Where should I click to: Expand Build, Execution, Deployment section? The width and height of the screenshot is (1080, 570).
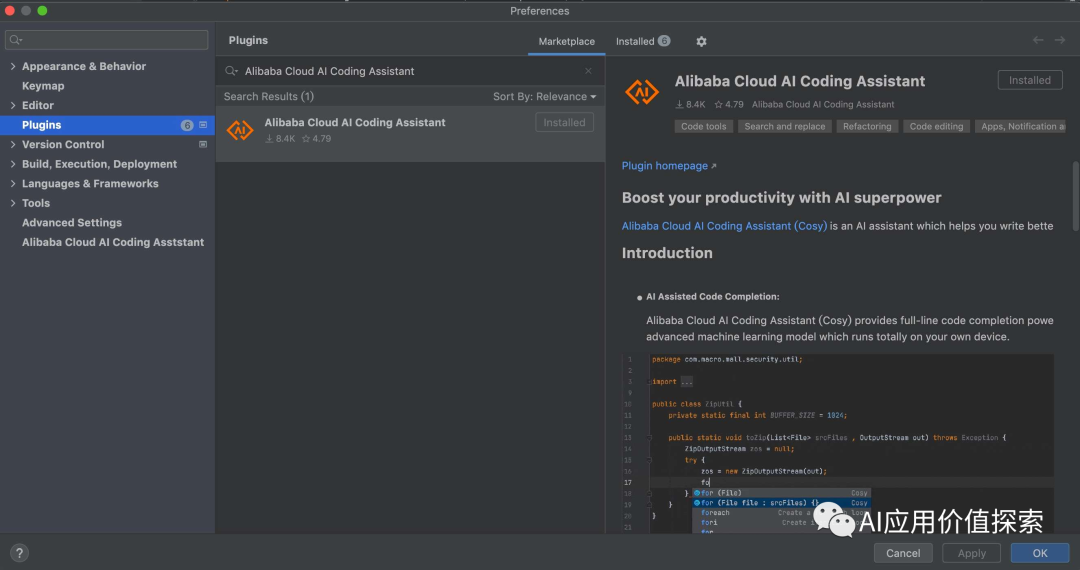(13, 164)
